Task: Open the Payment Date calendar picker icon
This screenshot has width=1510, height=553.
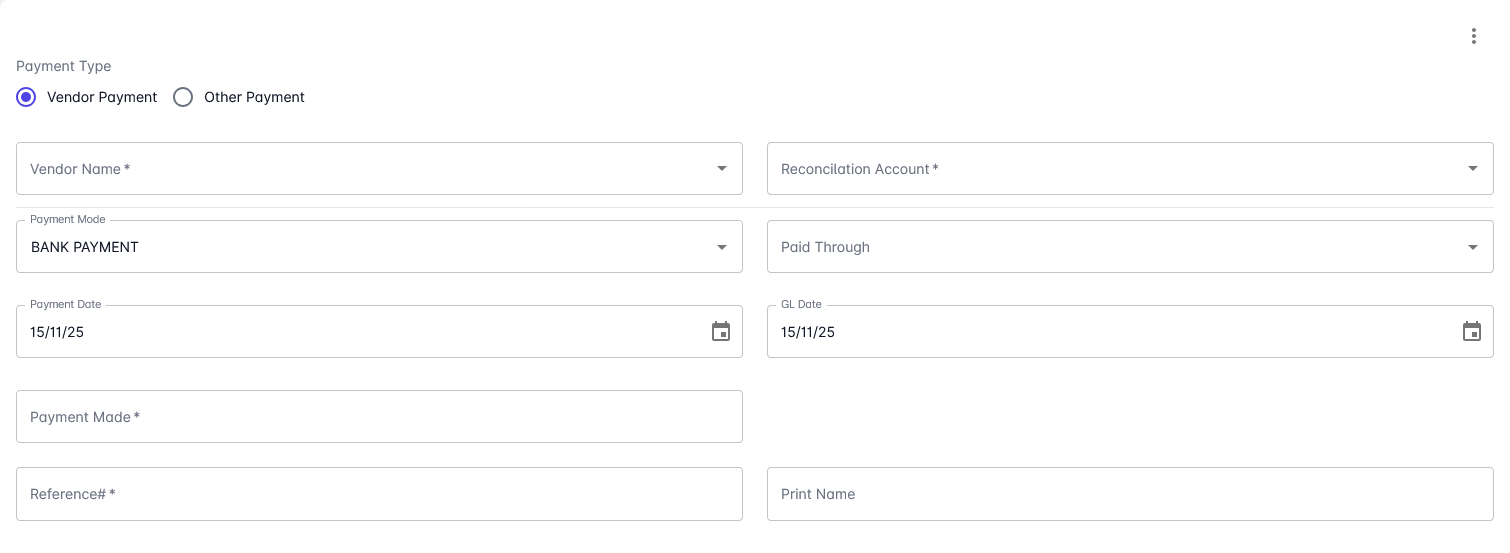Action: tap(721, 332)
